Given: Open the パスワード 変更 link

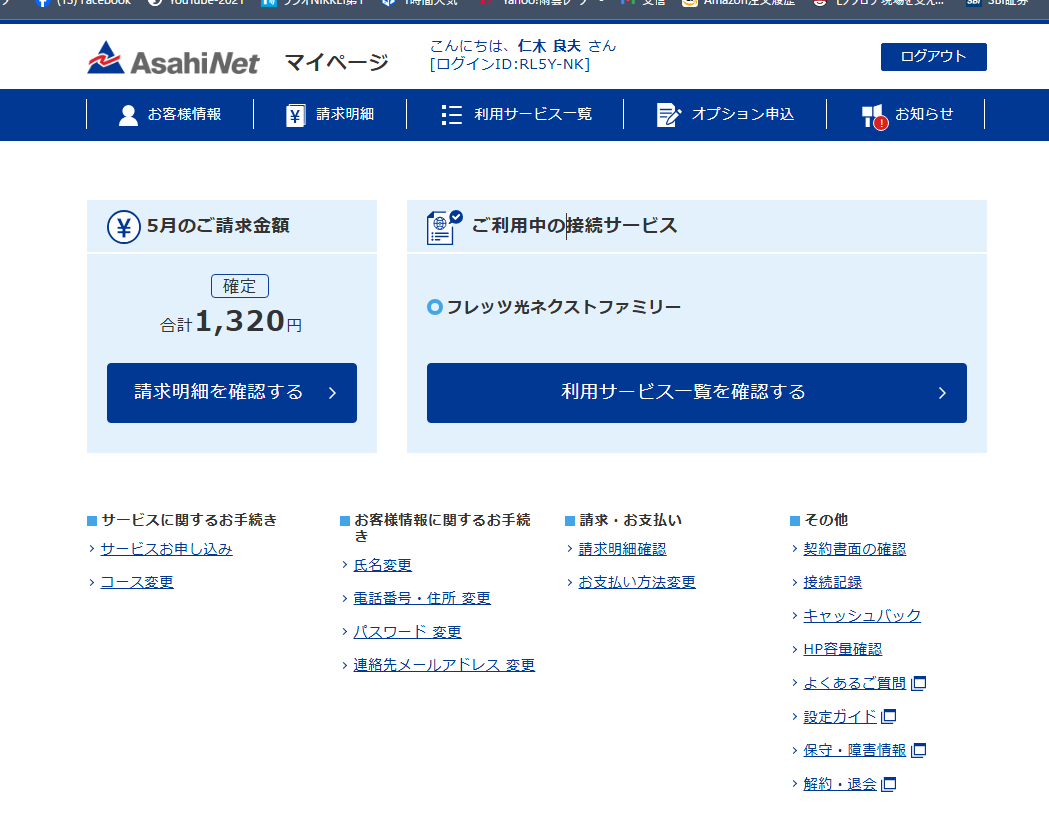Looking at the screenshot, I should [407, 632].
